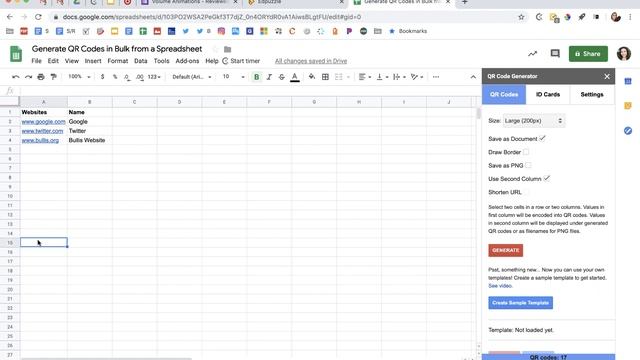Open the Google account avatar
This screenshot has height=360, width=640.
(624, 53)
